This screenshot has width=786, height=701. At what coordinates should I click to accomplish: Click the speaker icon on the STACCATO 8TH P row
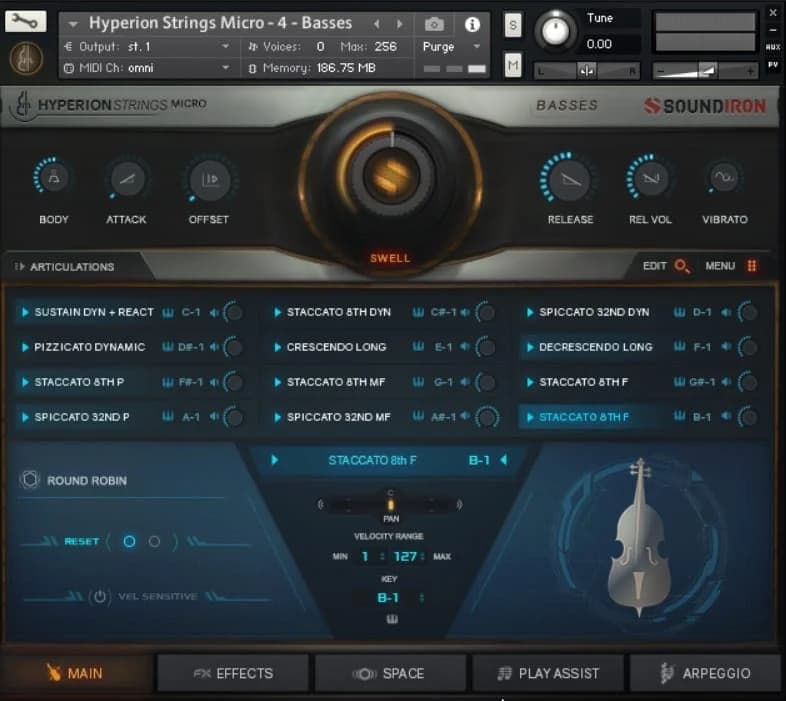tap(214, 382)
